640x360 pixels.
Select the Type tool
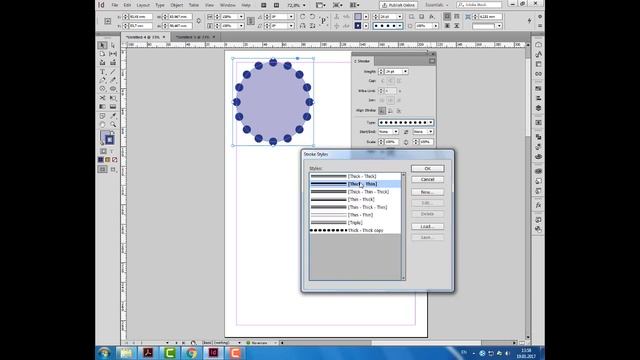pyautogui.click(x=102, y=72)
